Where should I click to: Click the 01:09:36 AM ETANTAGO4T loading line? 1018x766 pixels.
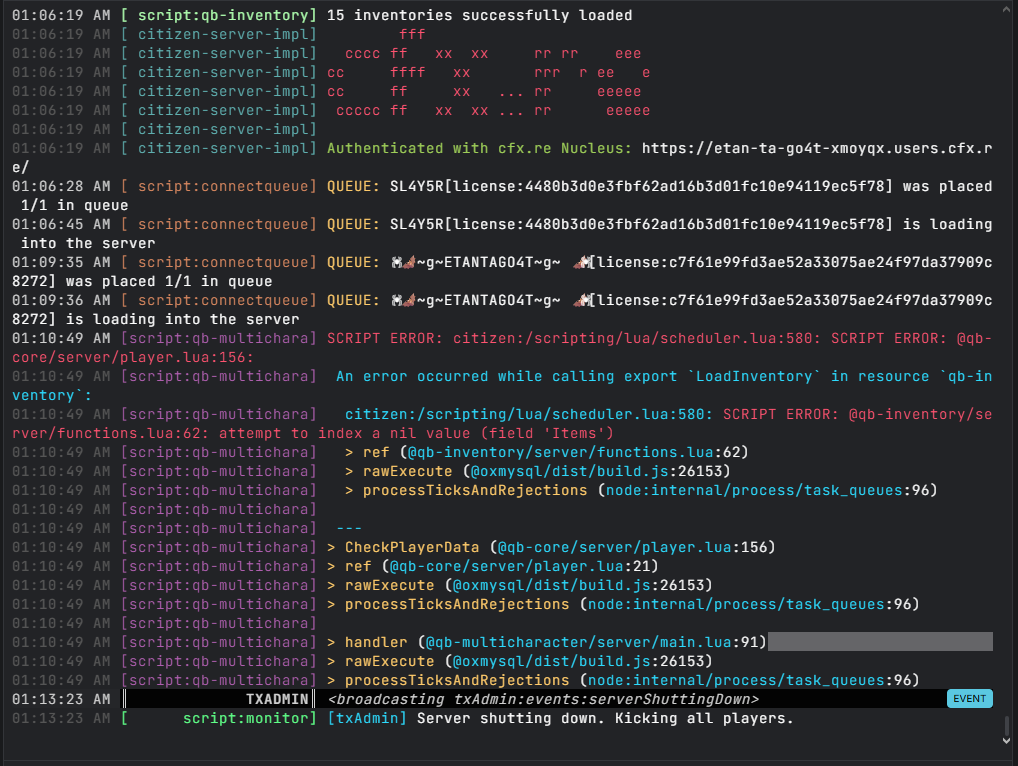(x=502, y=310)
